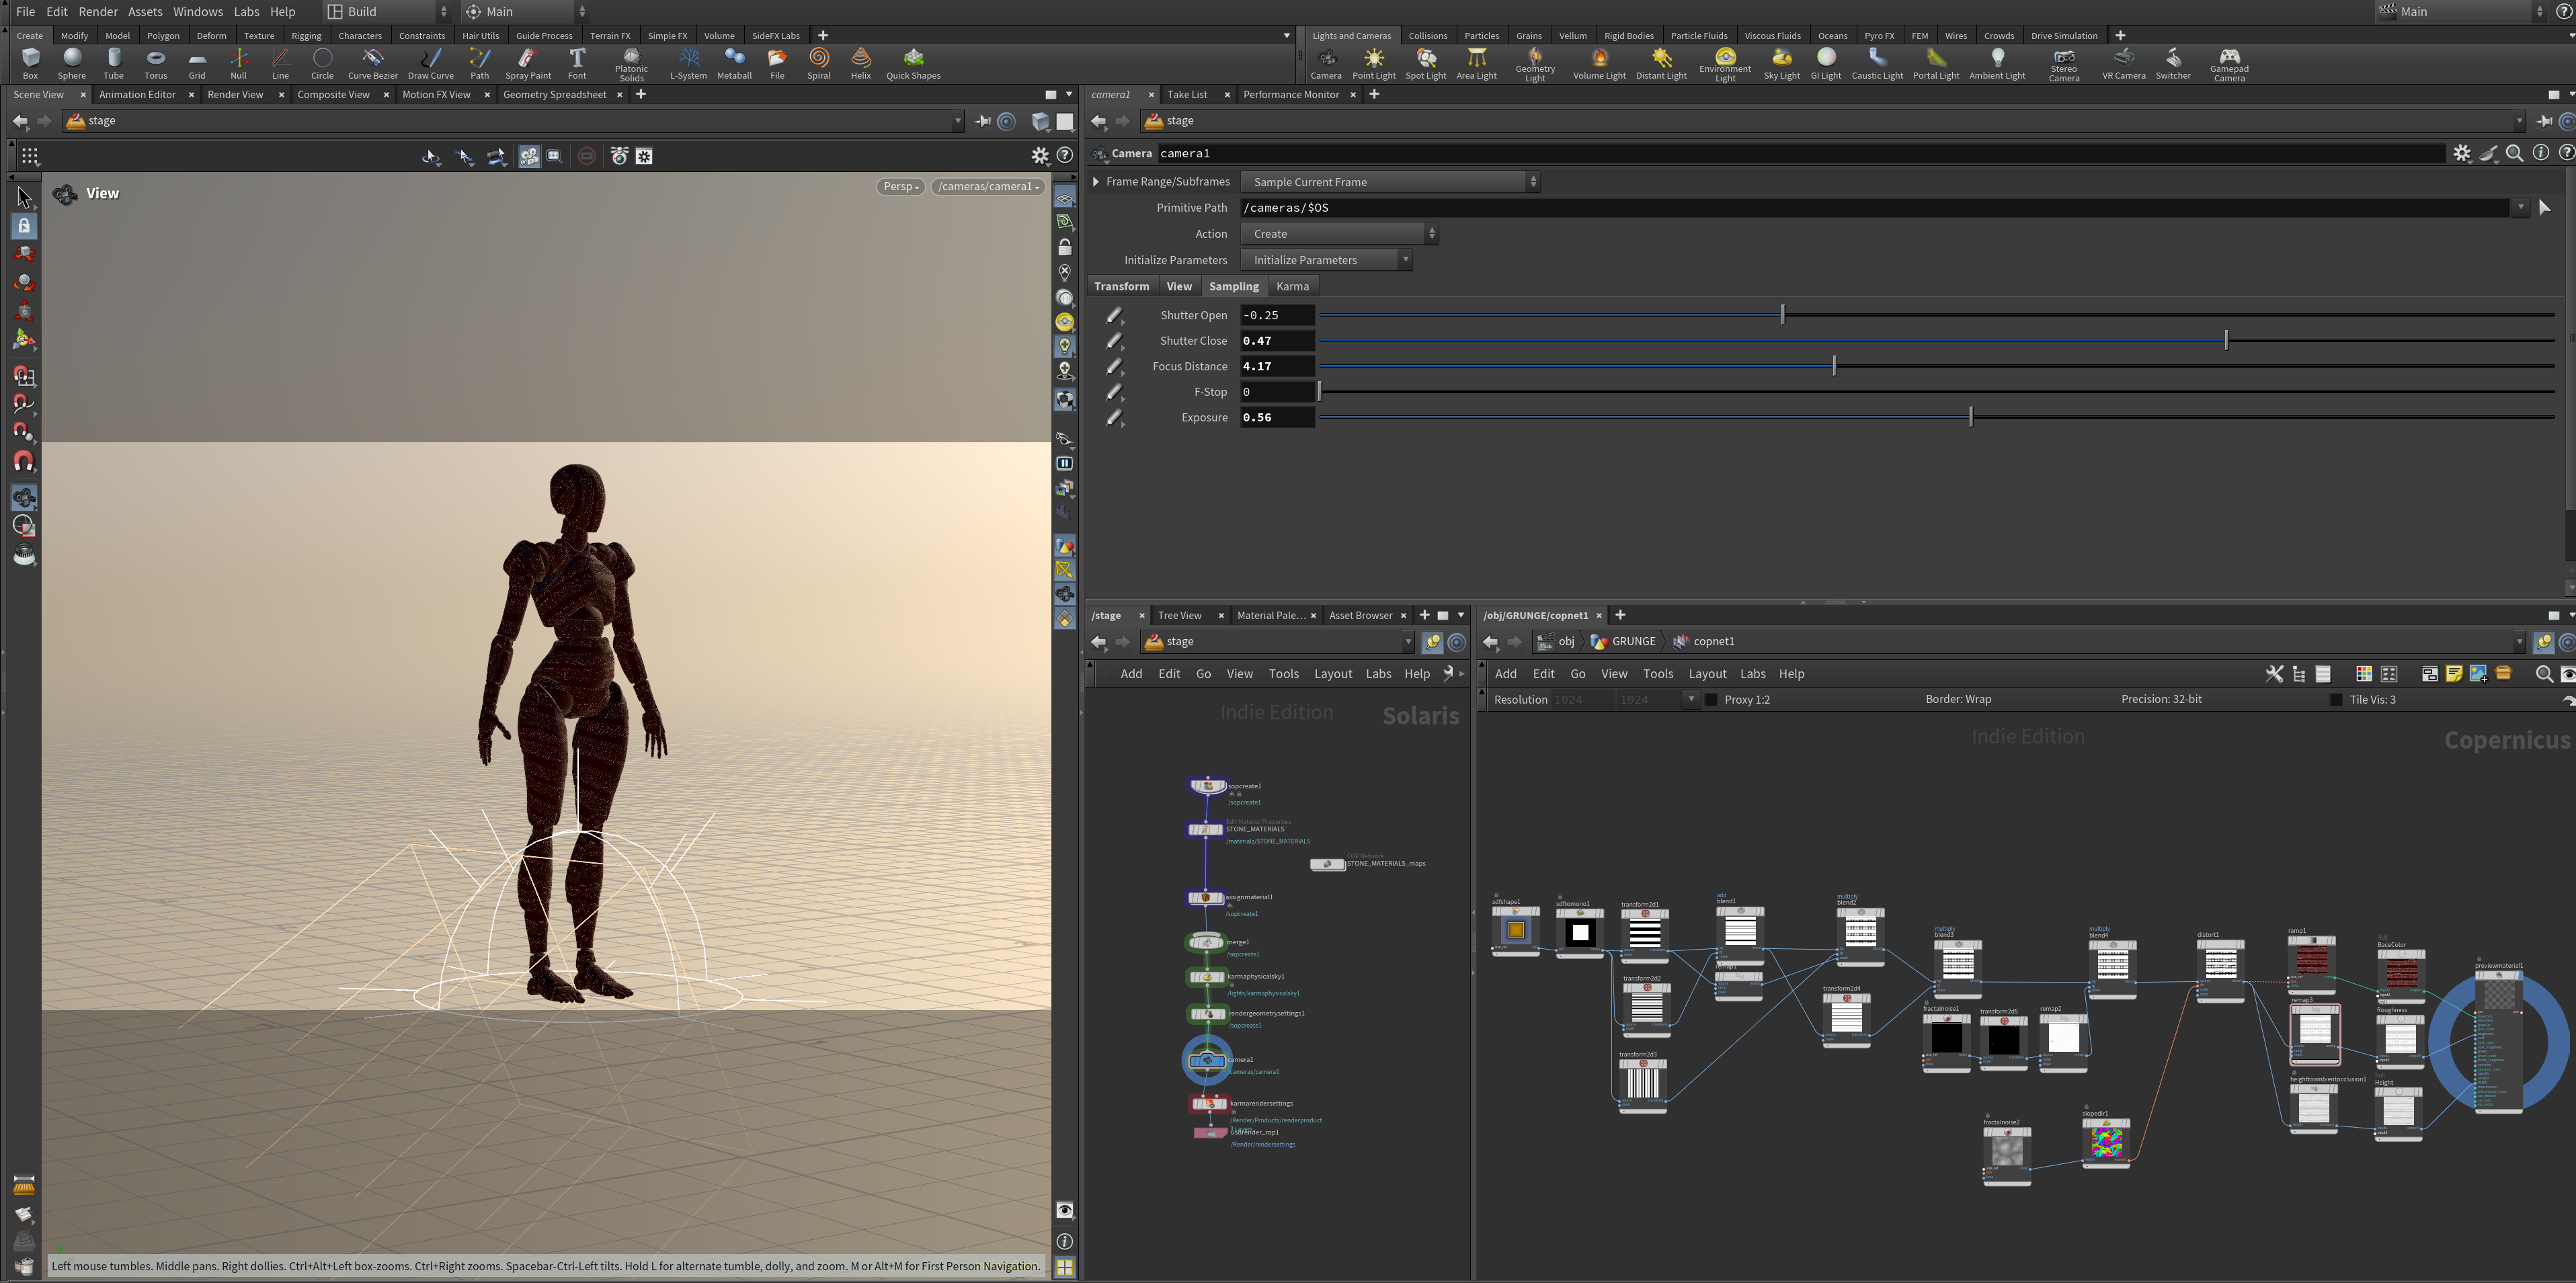Toggle Exposure parameter pencil control

pyautogui.click(x=1114, y=418)
